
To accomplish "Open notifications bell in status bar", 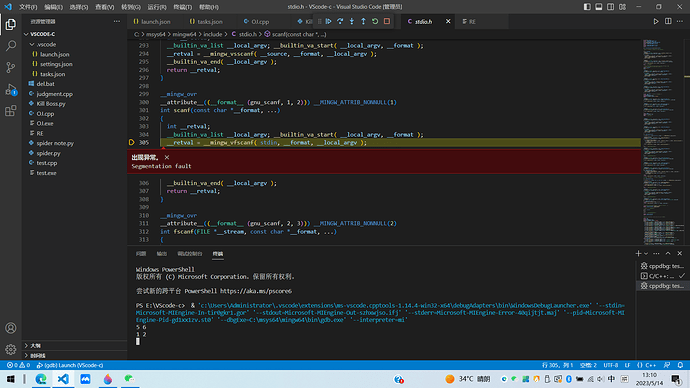I will pos(680,365).
